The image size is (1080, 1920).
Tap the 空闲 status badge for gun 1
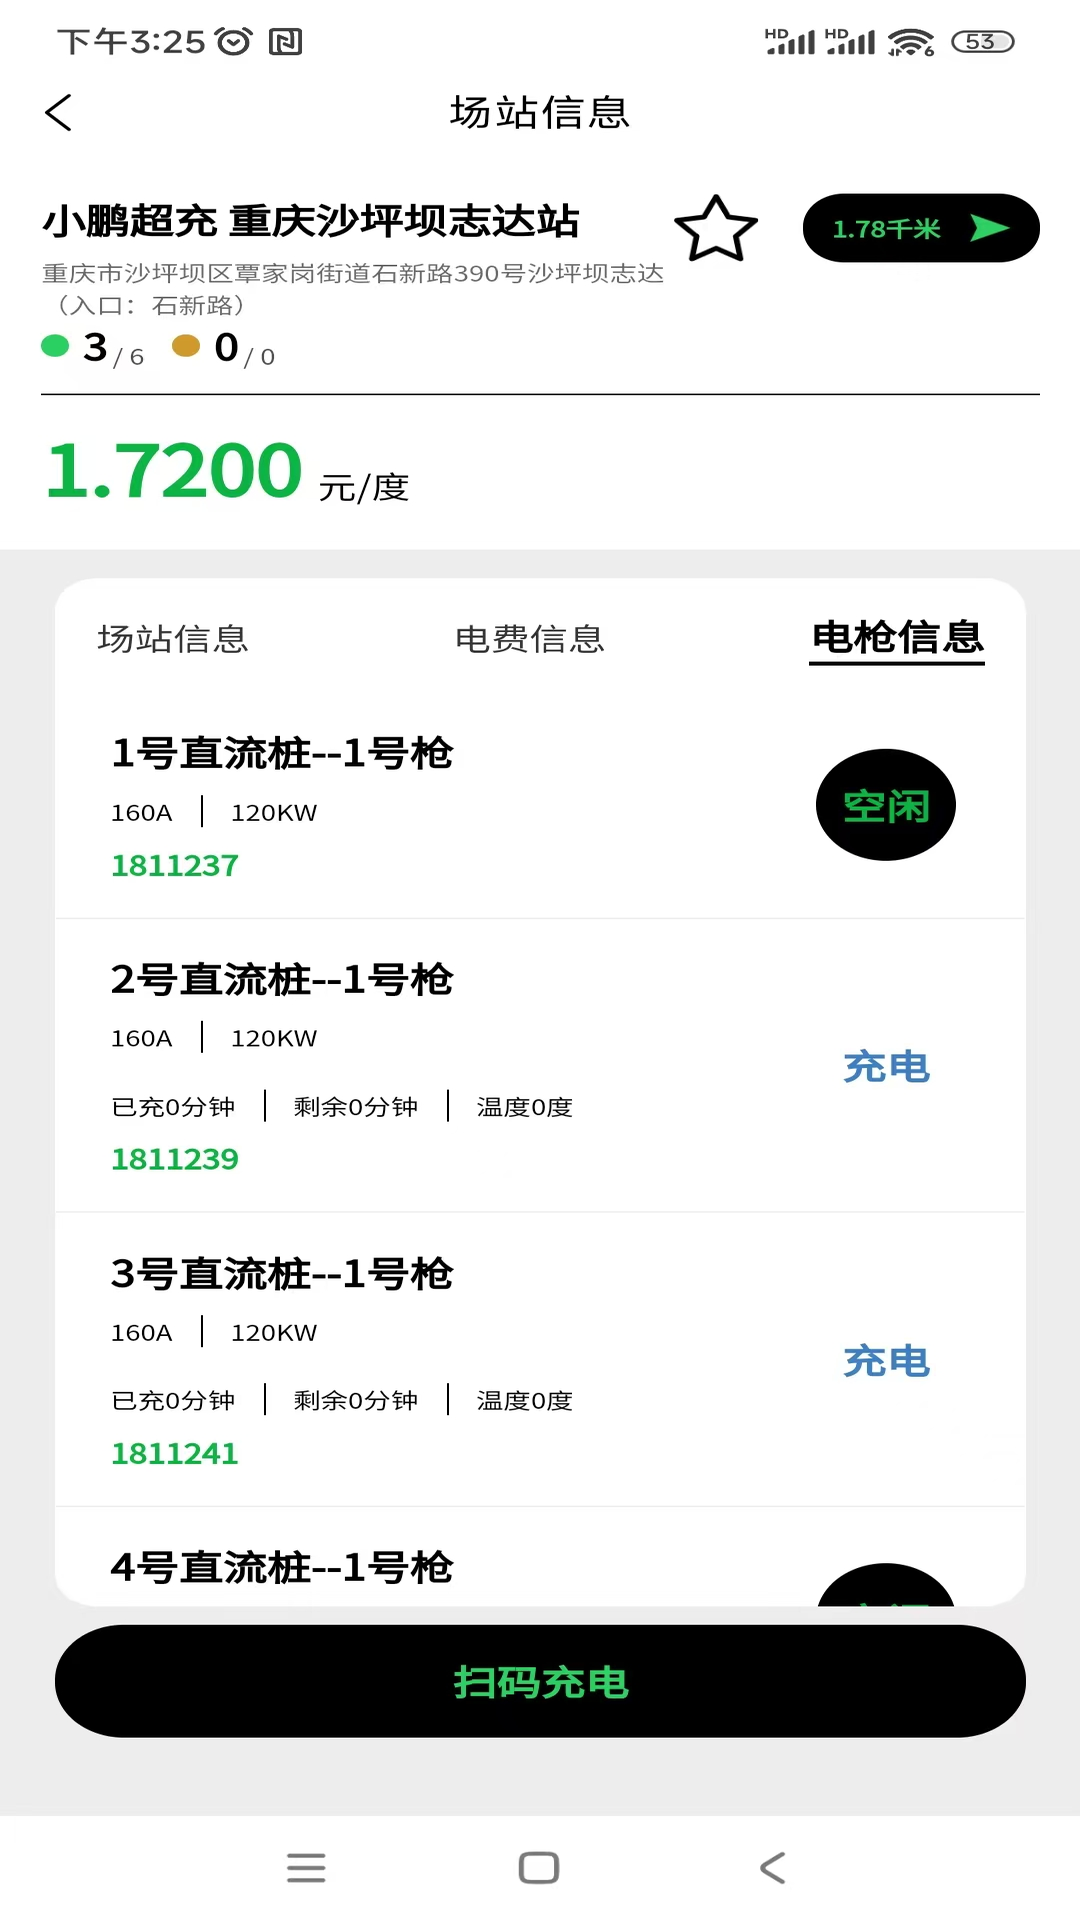[885, 805]
